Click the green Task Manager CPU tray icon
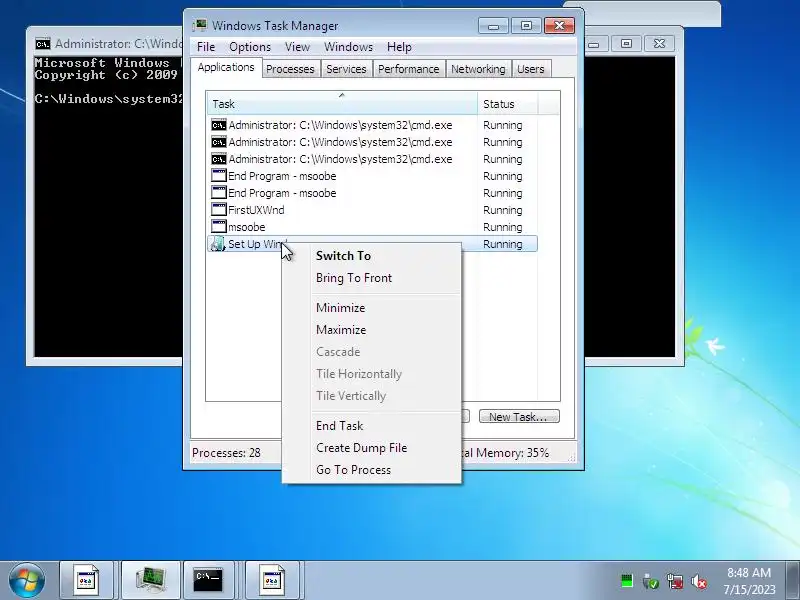Image resolution: width=800 pixels, height=600 pixels. pyautogui.click(x=627, y=581)
